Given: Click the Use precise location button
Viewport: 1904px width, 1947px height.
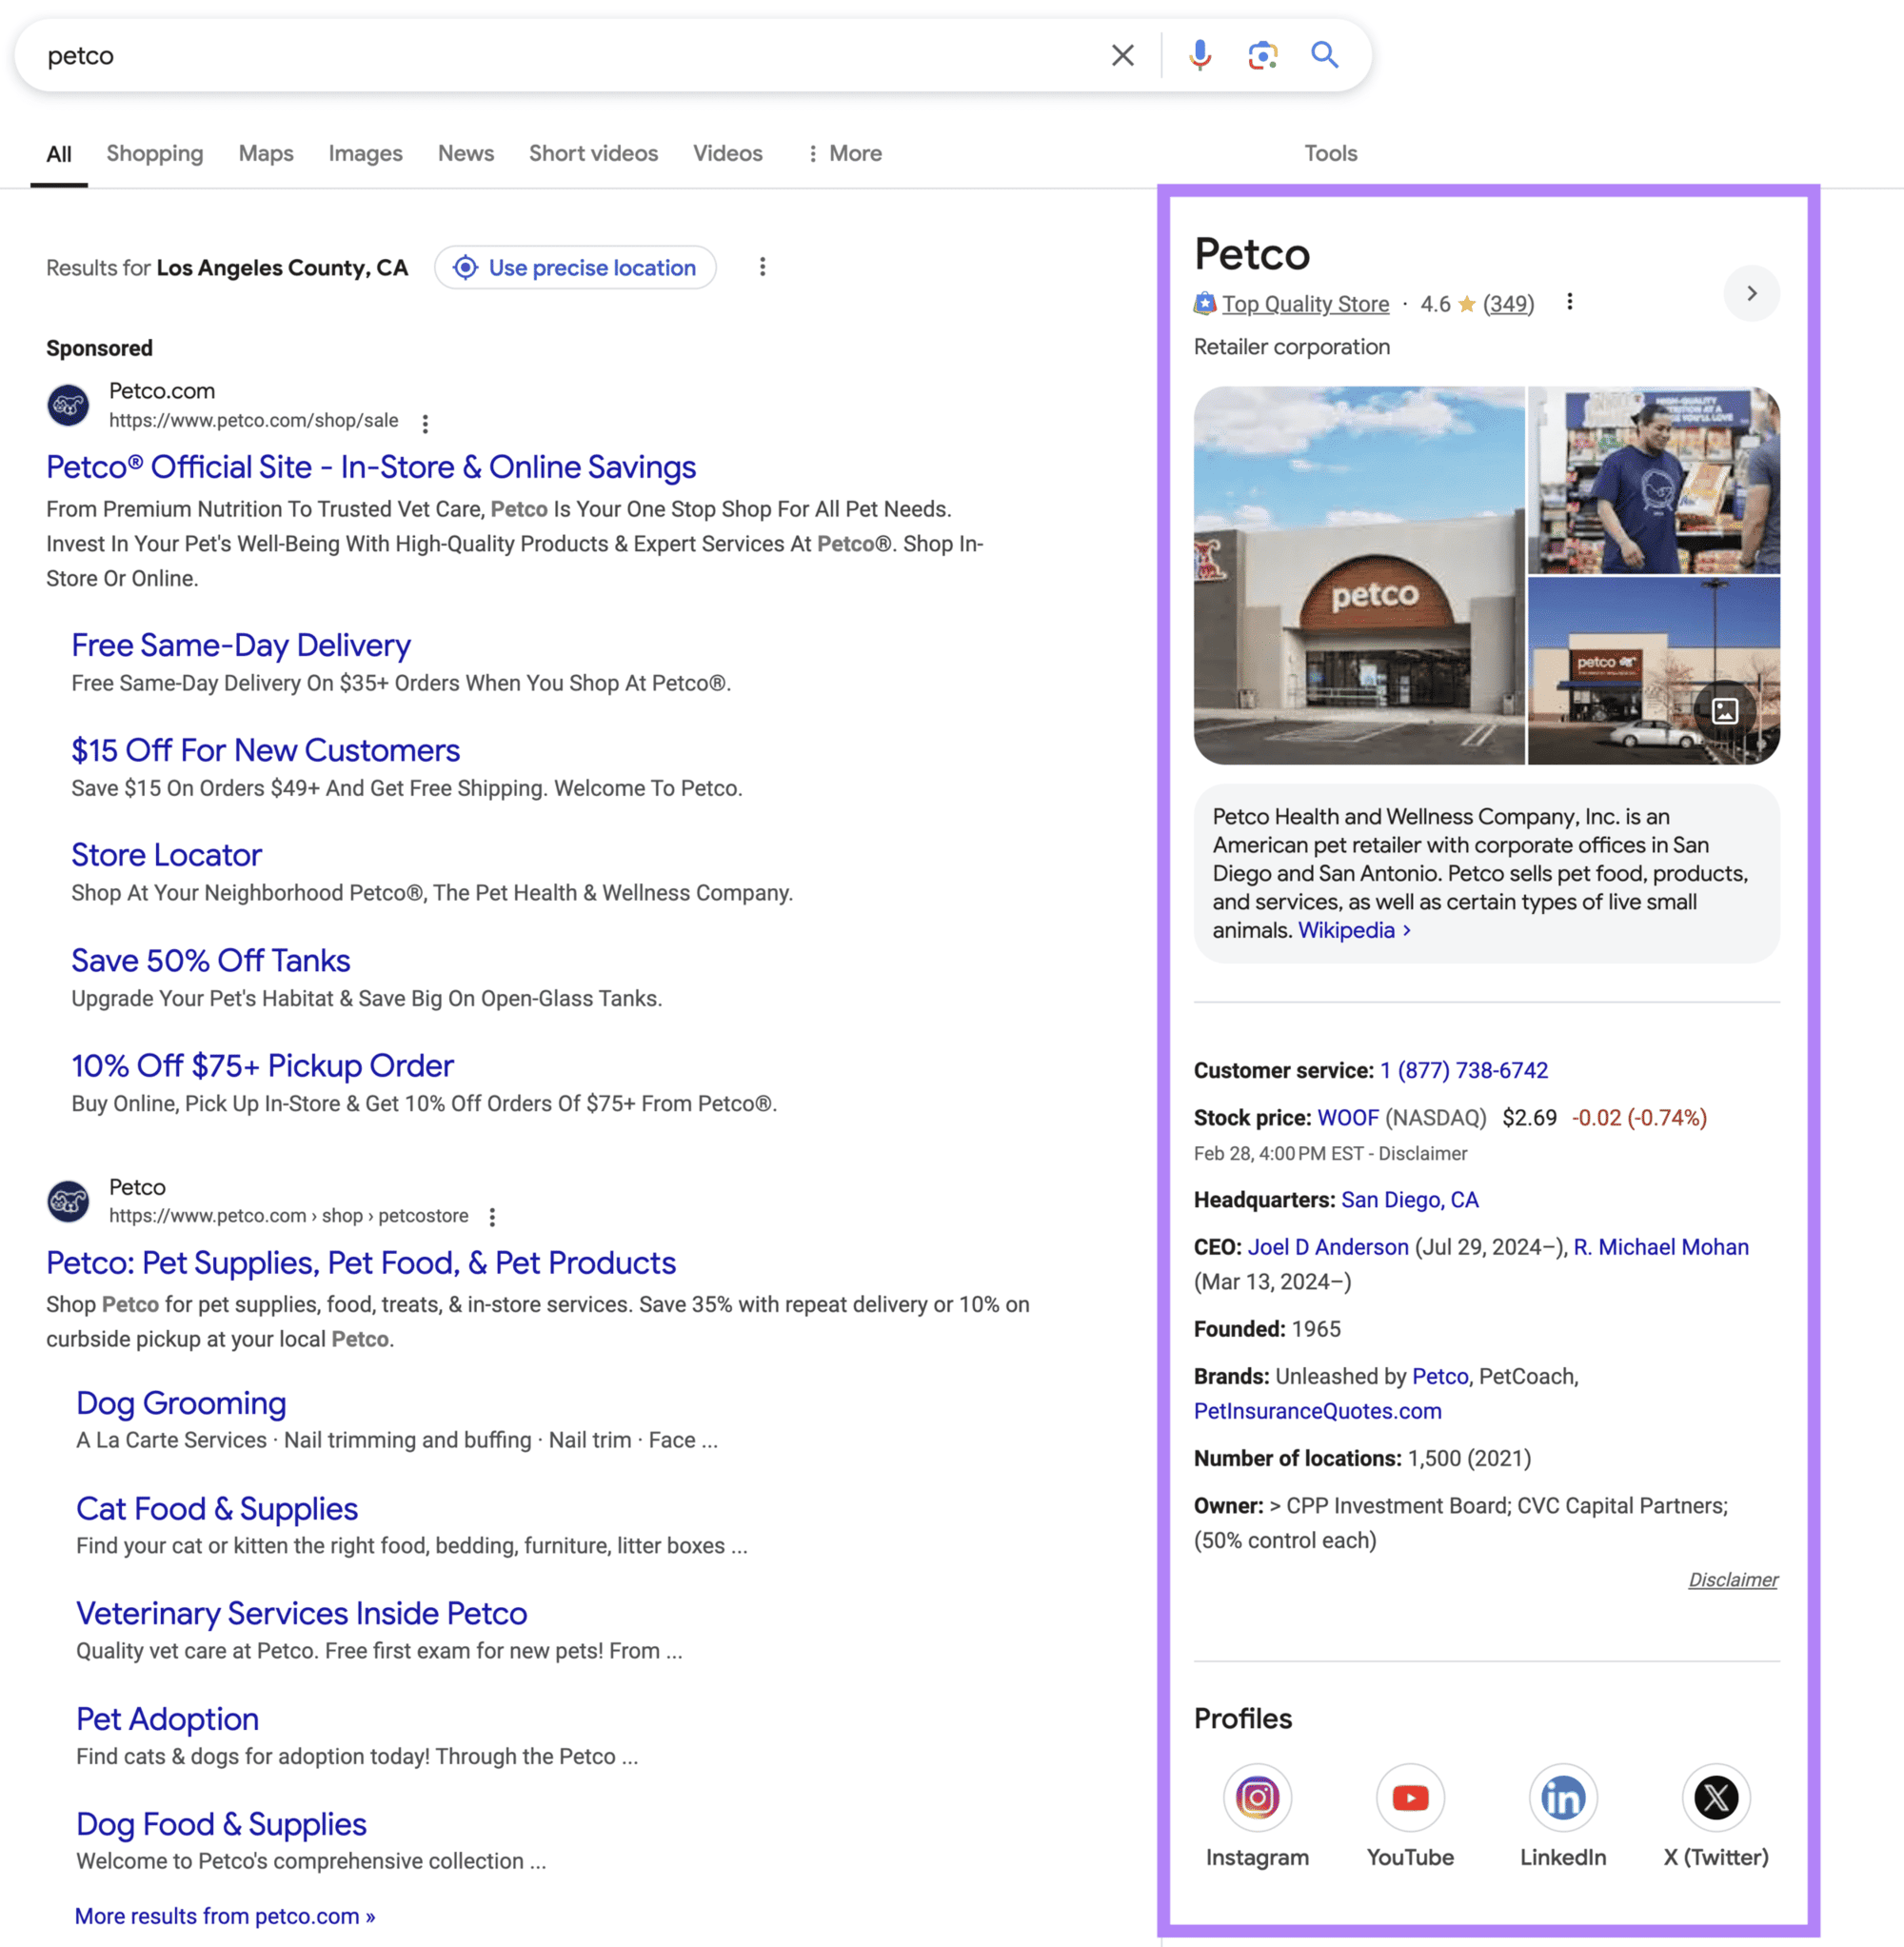Looking at the screenshot, I should click(575, 267).
